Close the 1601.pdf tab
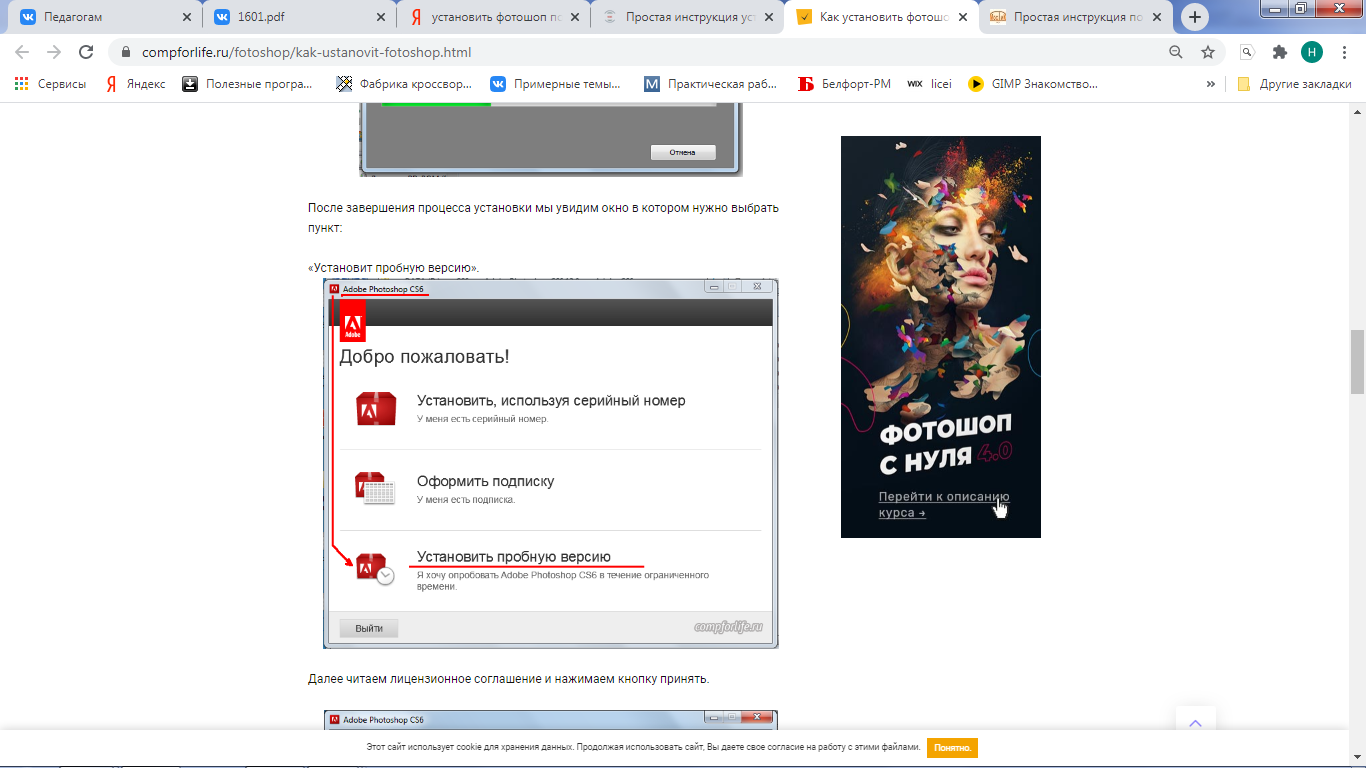Viewport: 1366px width, 768px height. tap(381, 17)
